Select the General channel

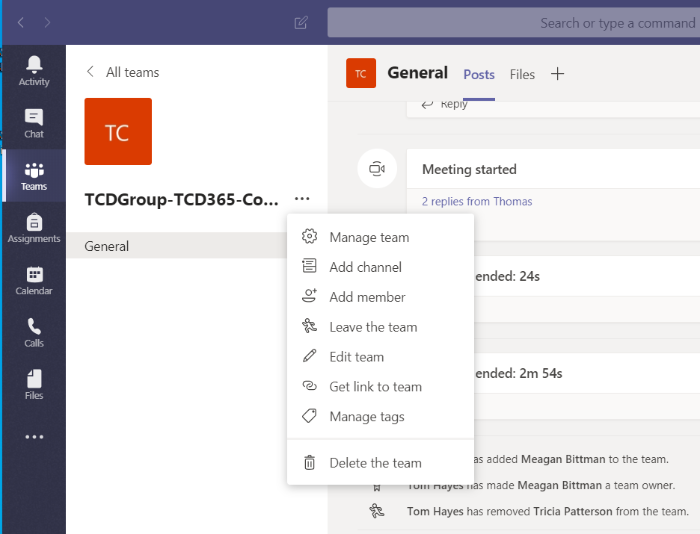(x=107, y=246)
